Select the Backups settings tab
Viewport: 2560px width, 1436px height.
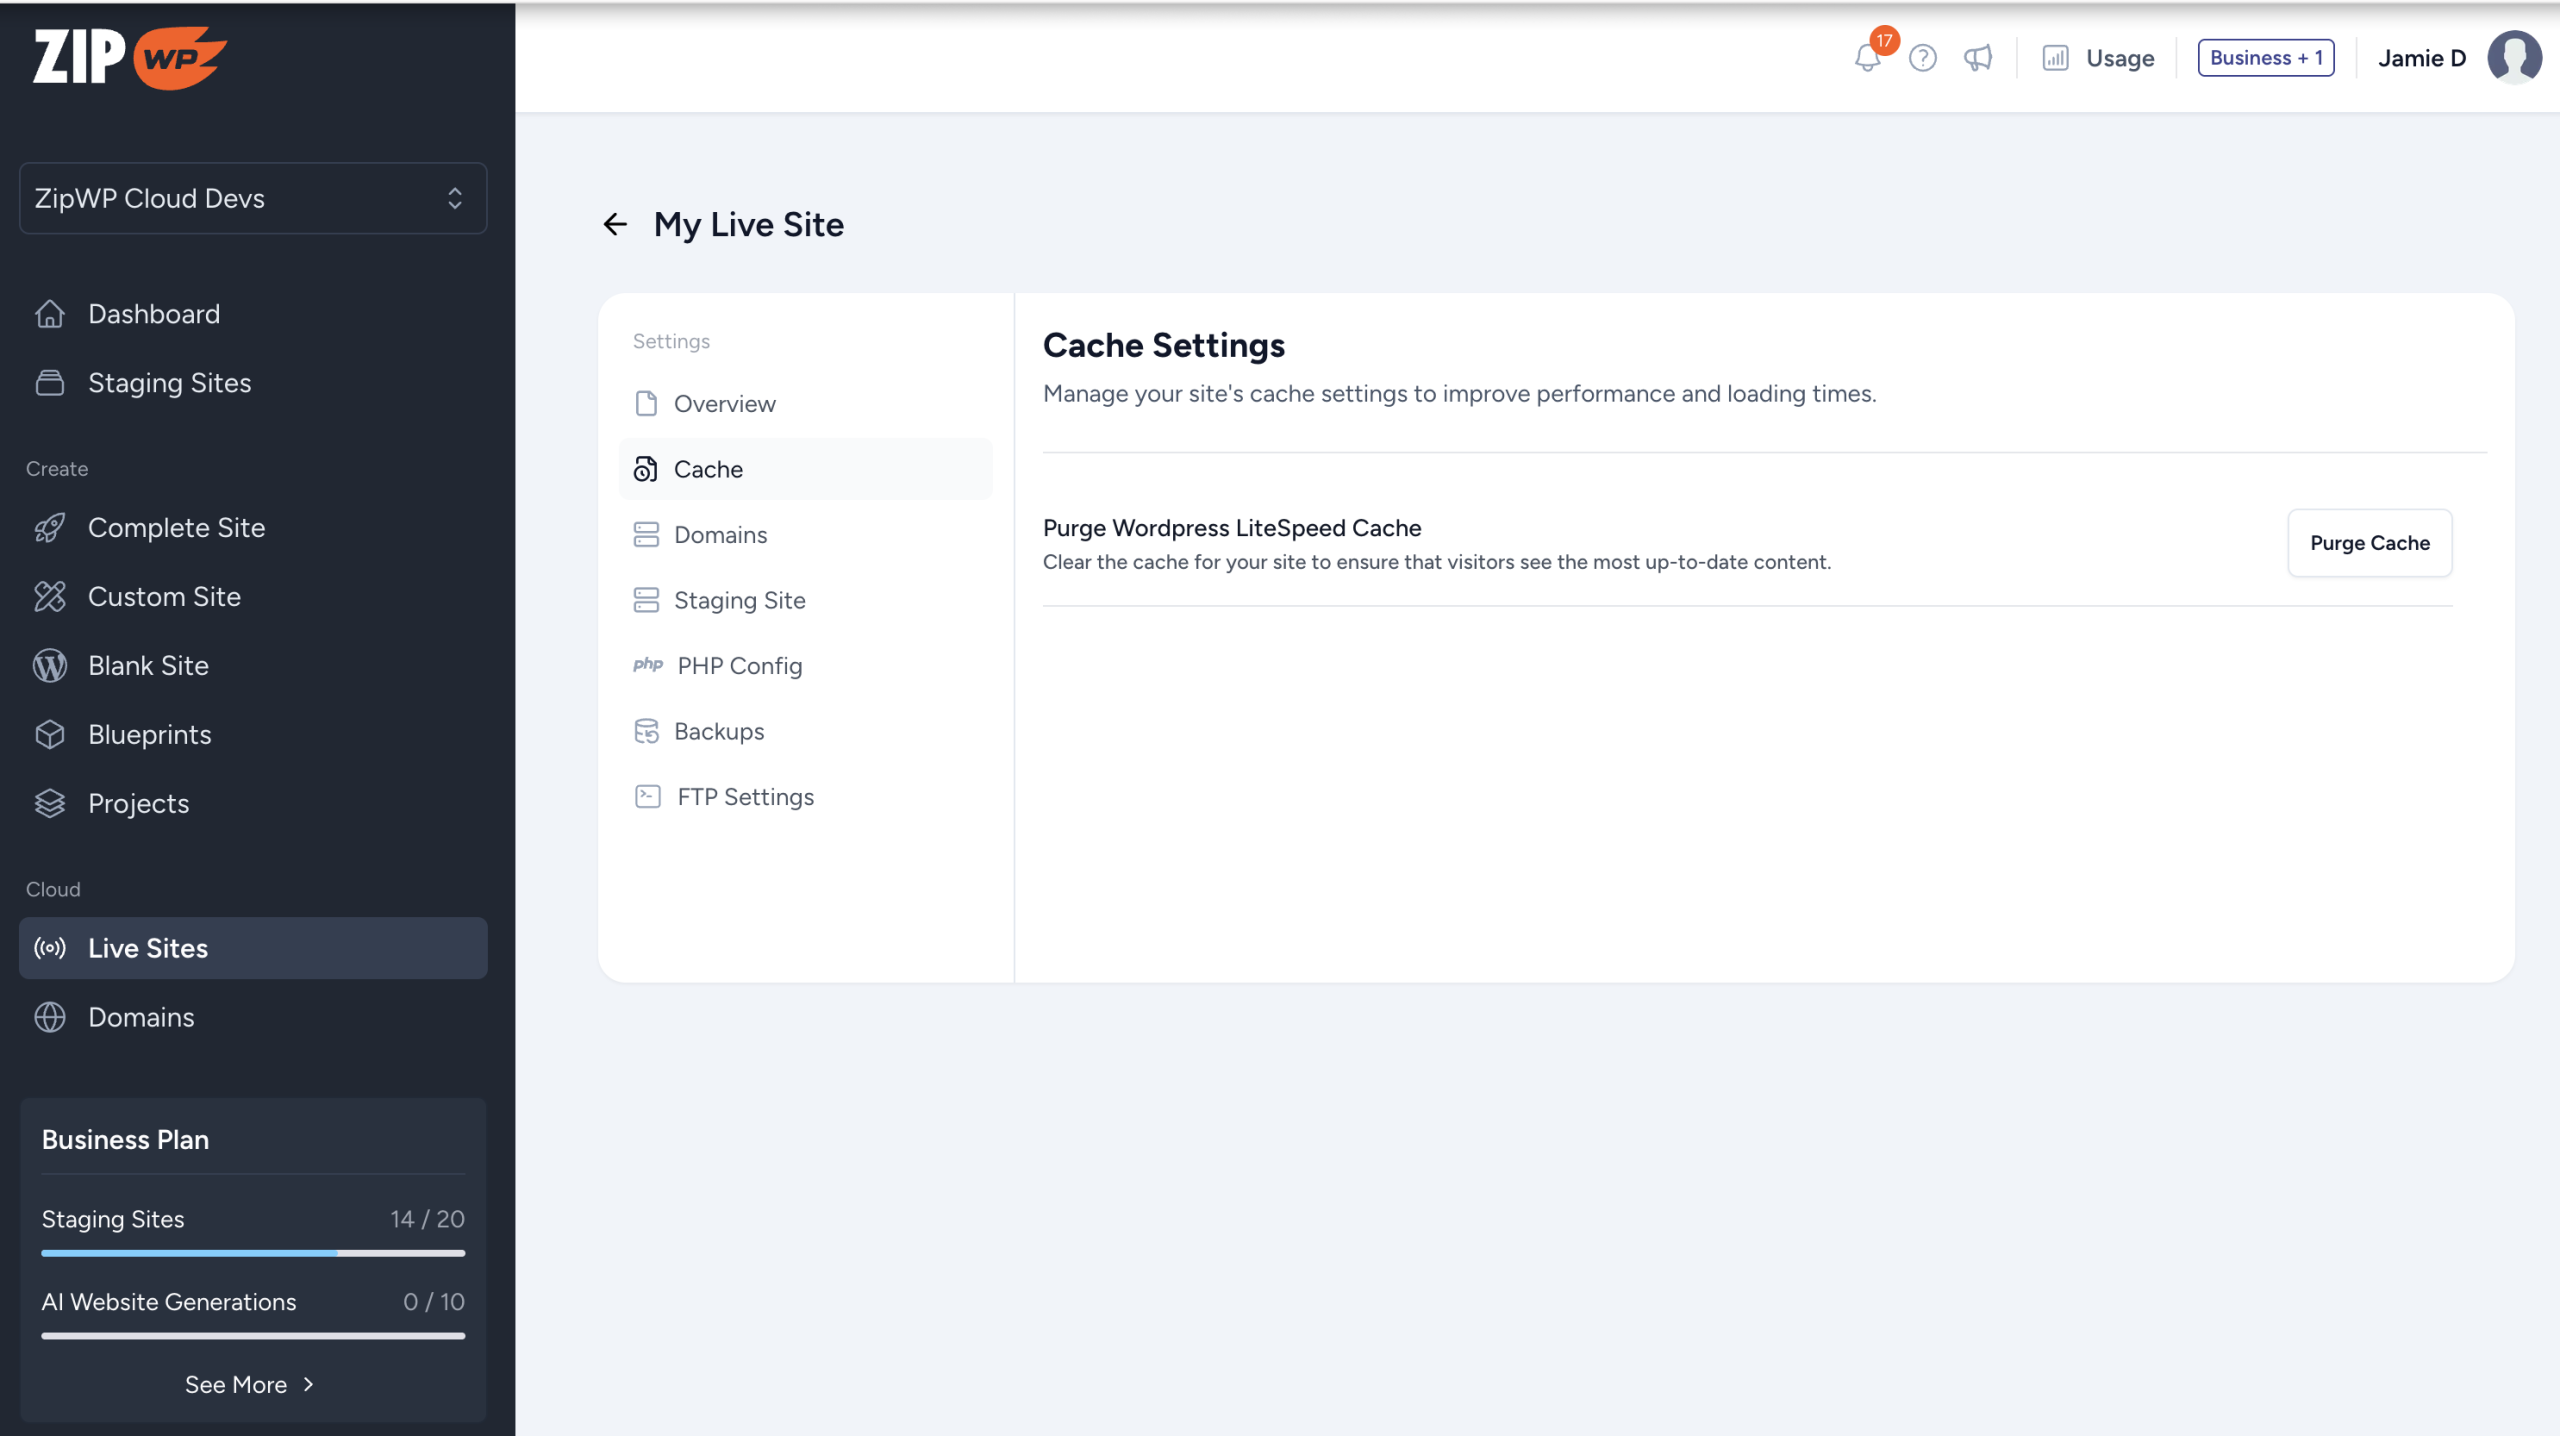719,731
